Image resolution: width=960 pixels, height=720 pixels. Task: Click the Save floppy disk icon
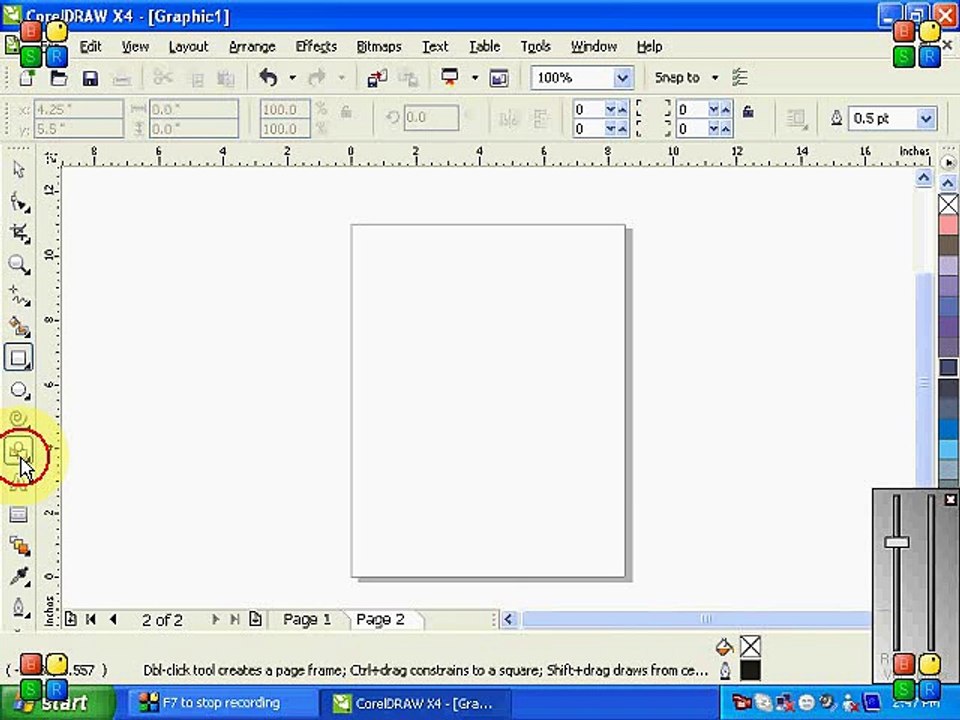90,78
